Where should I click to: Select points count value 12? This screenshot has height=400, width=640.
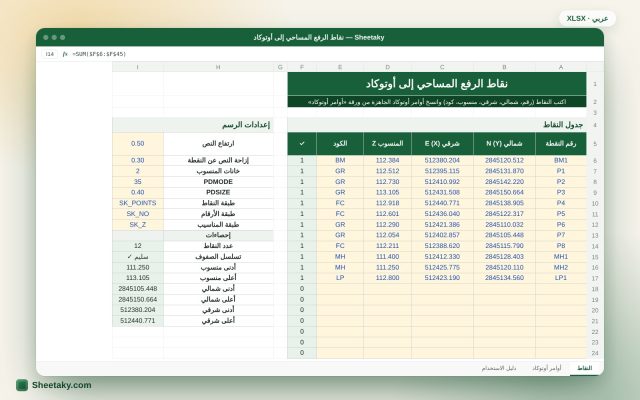(x=138, y=246)
